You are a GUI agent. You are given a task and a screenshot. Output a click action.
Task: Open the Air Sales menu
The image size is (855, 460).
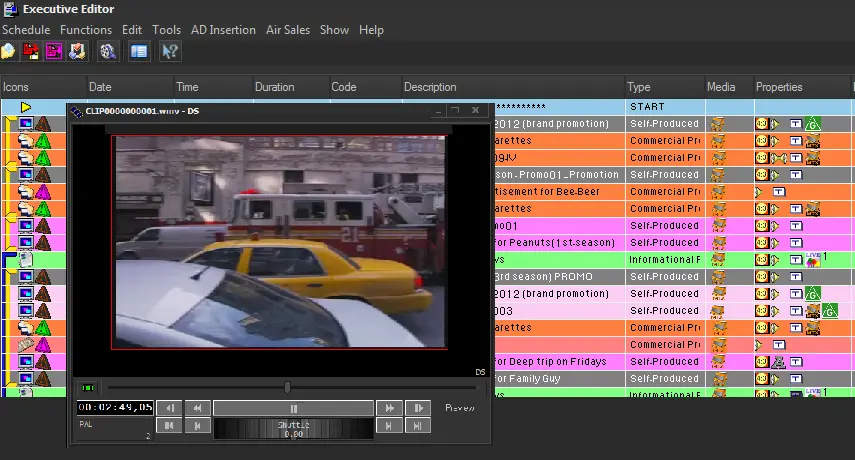[289, 30]
